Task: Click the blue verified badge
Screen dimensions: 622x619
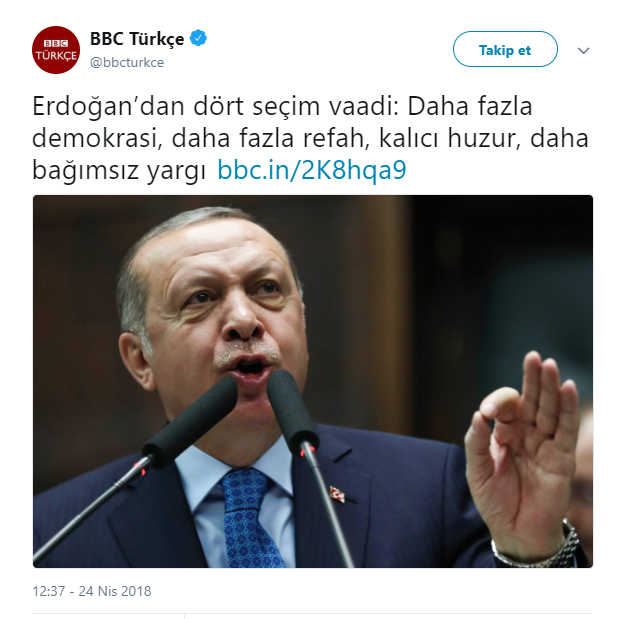Action: tap(198, 38)
